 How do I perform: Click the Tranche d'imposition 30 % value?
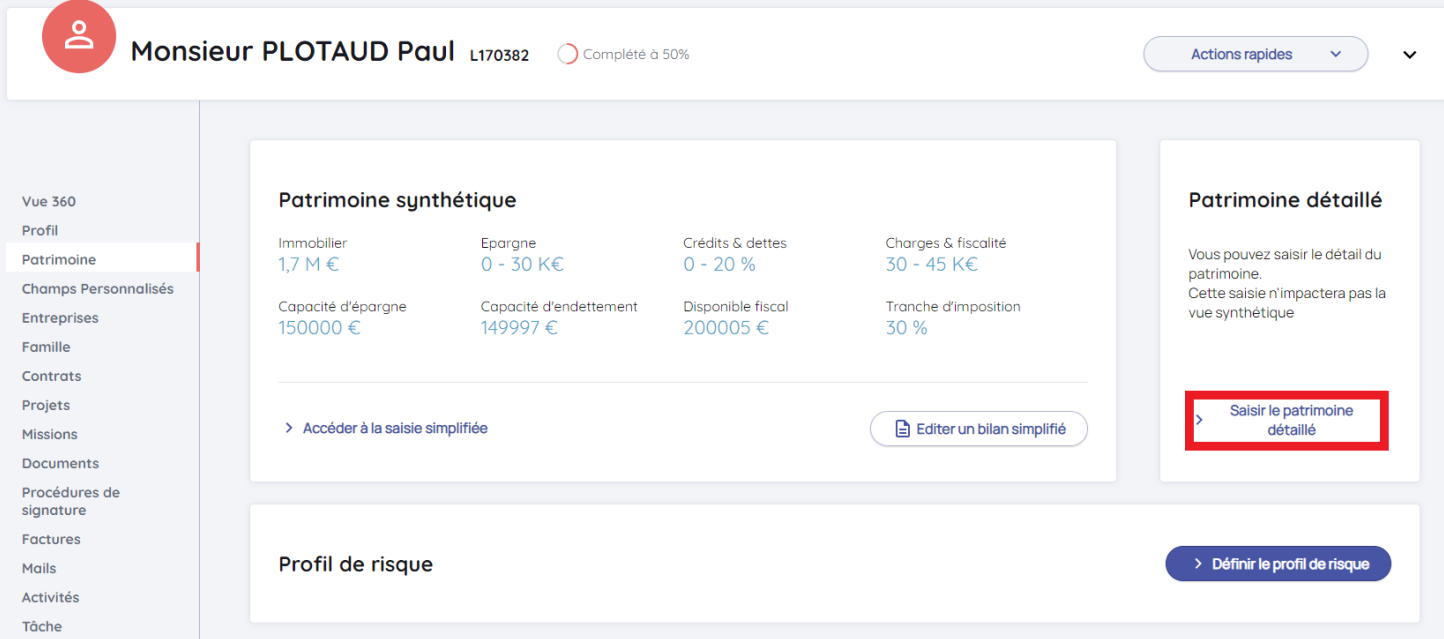pos(906,327)
